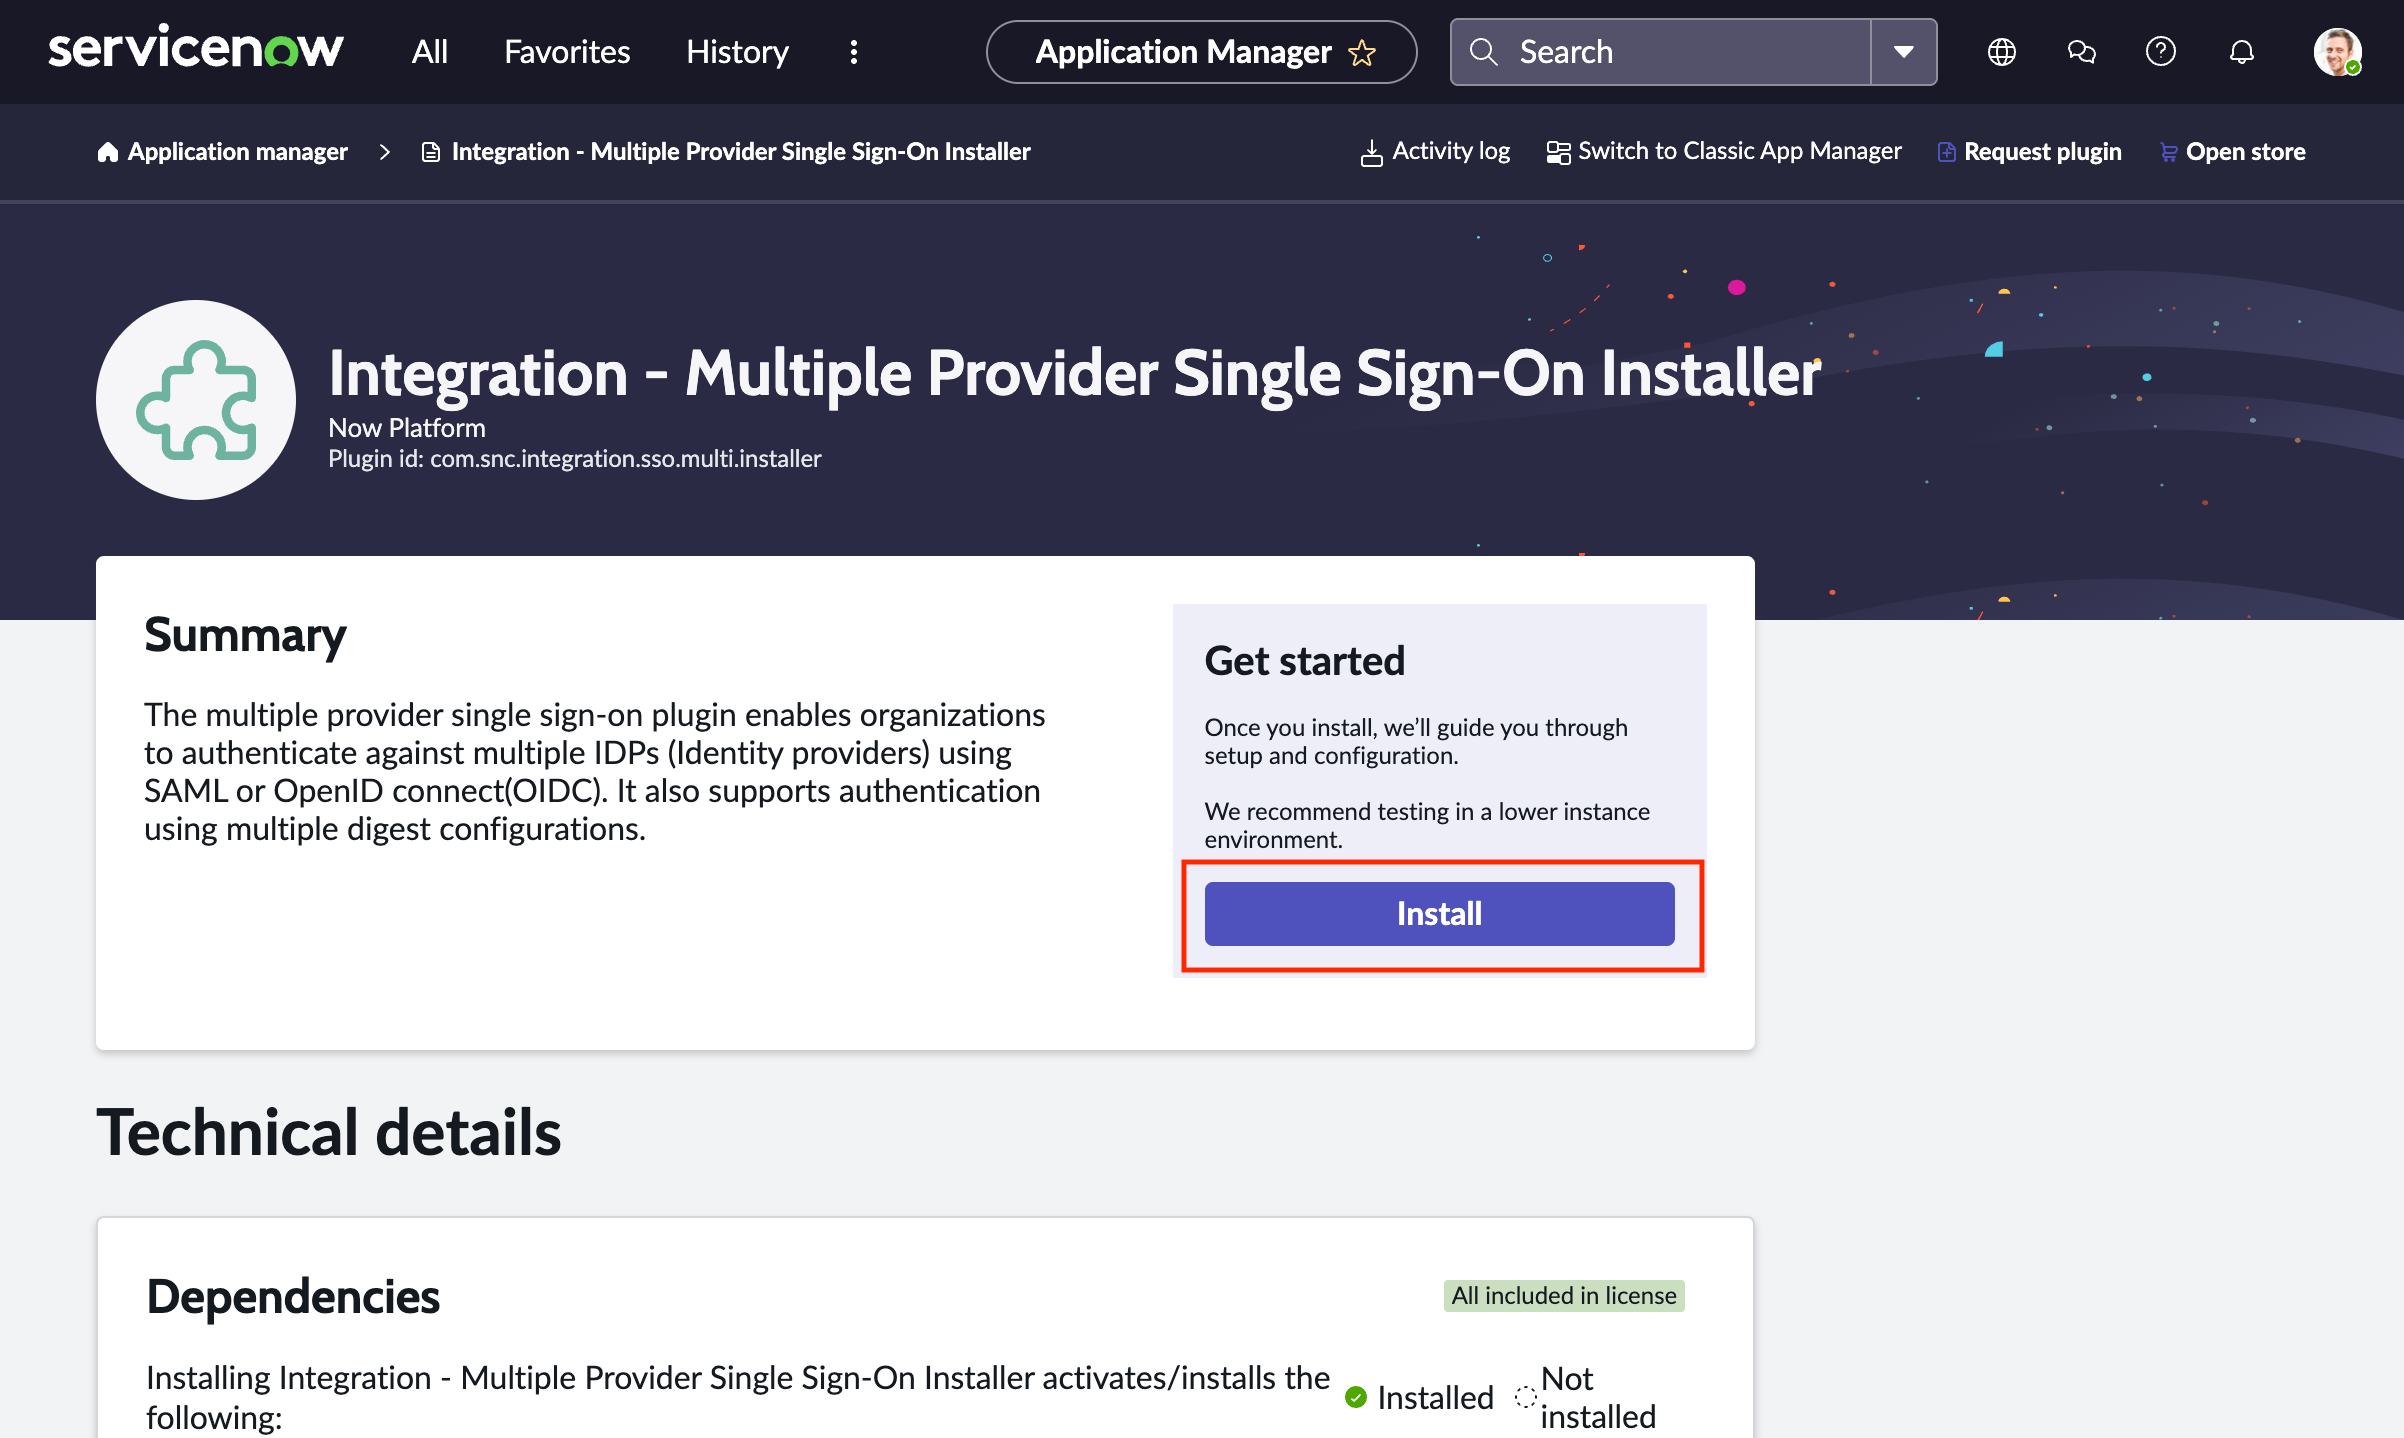
Task: Open the Activity log via its download icon
Action: [1372, 151]
